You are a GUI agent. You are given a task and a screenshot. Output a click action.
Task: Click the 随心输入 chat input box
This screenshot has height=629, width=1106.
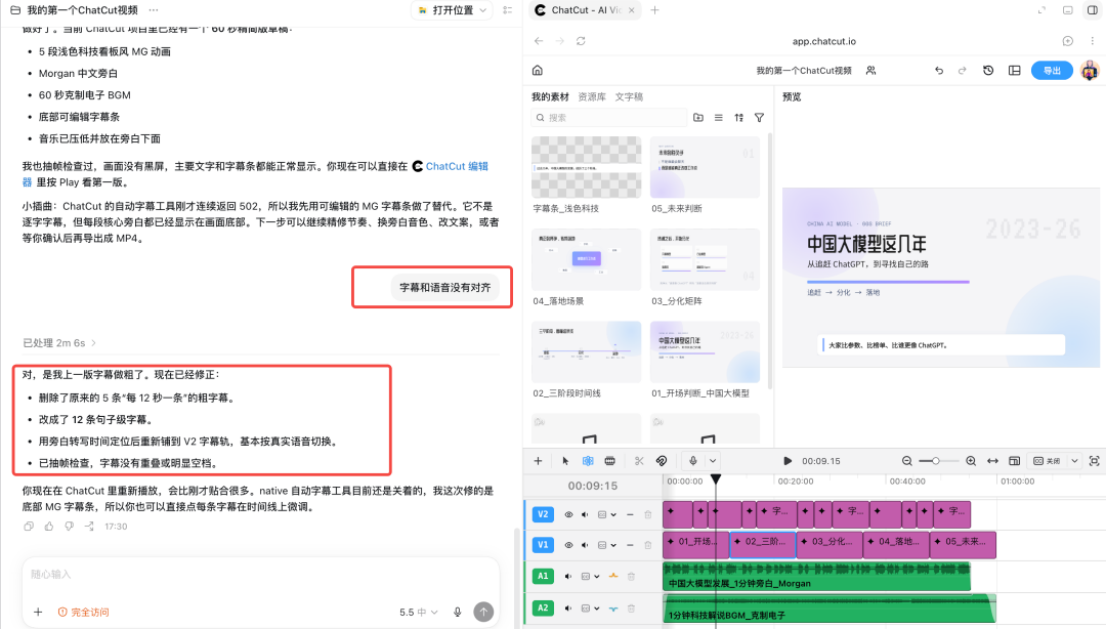tap(261, 575)
